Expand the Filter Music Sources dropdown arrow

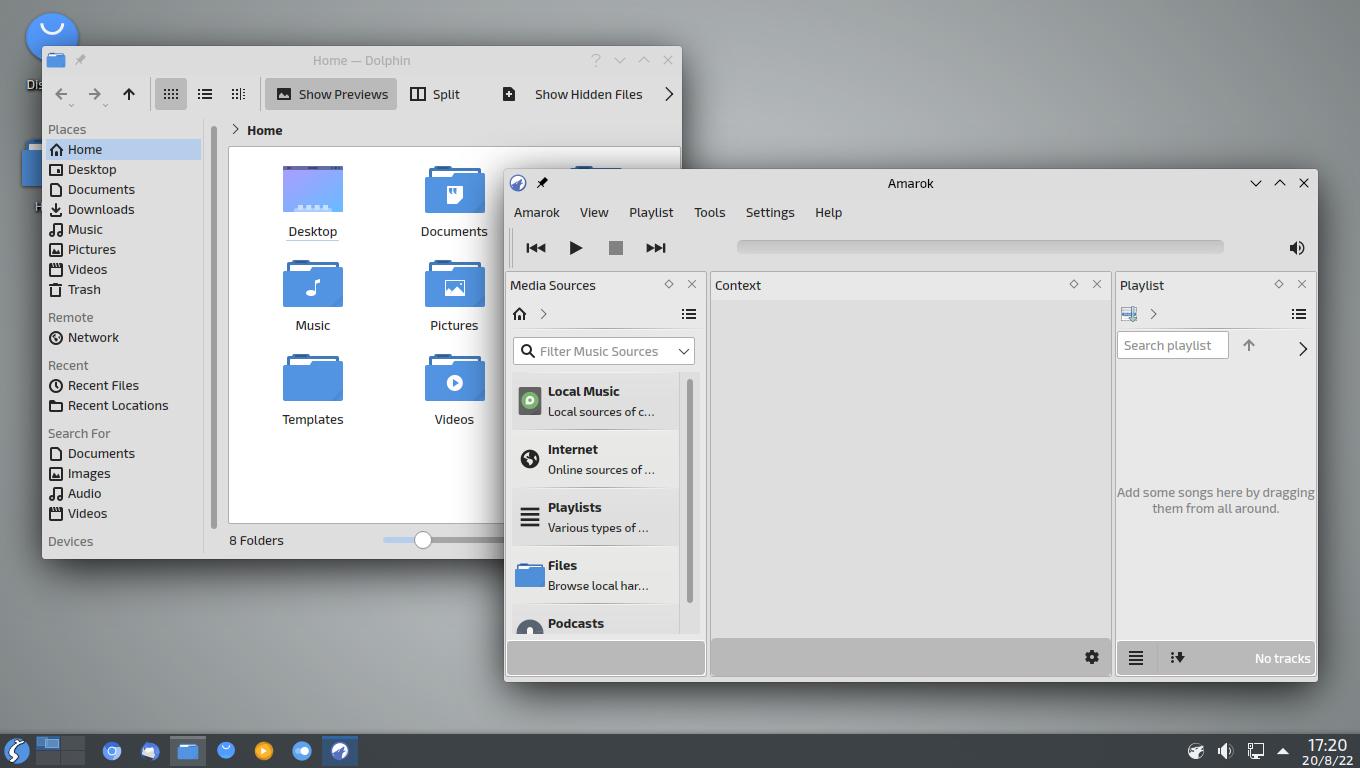(684, 351)
